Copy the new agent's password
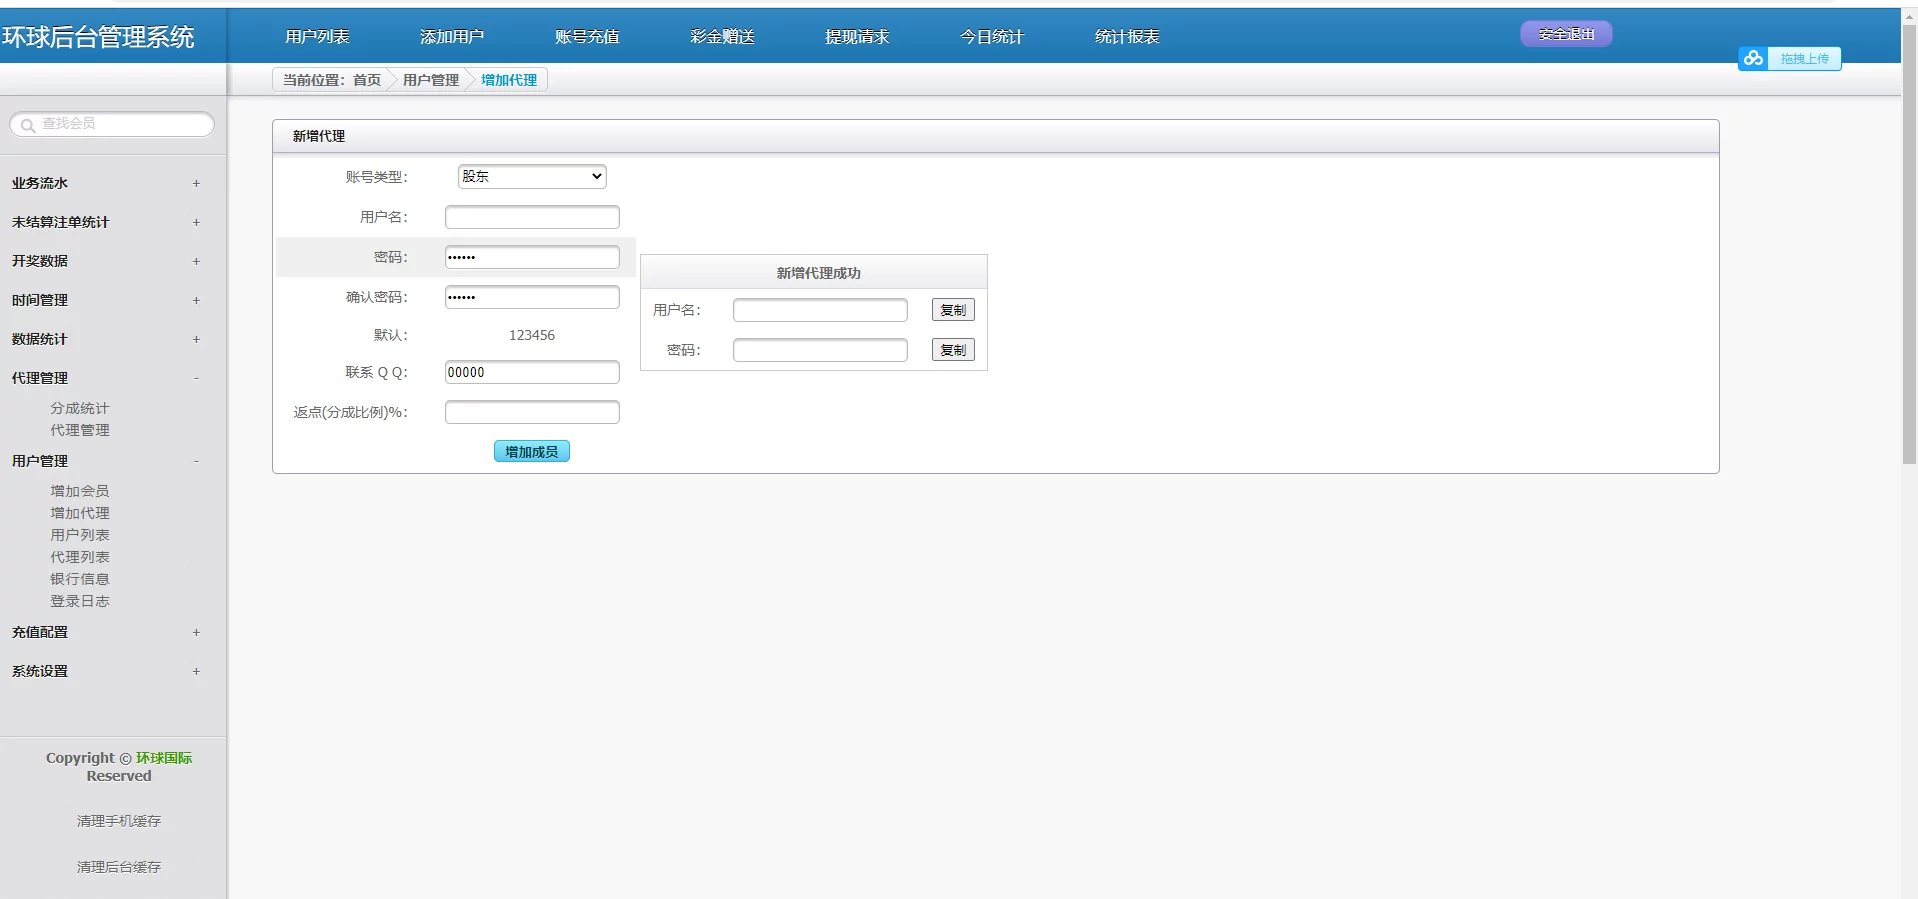 953,350
